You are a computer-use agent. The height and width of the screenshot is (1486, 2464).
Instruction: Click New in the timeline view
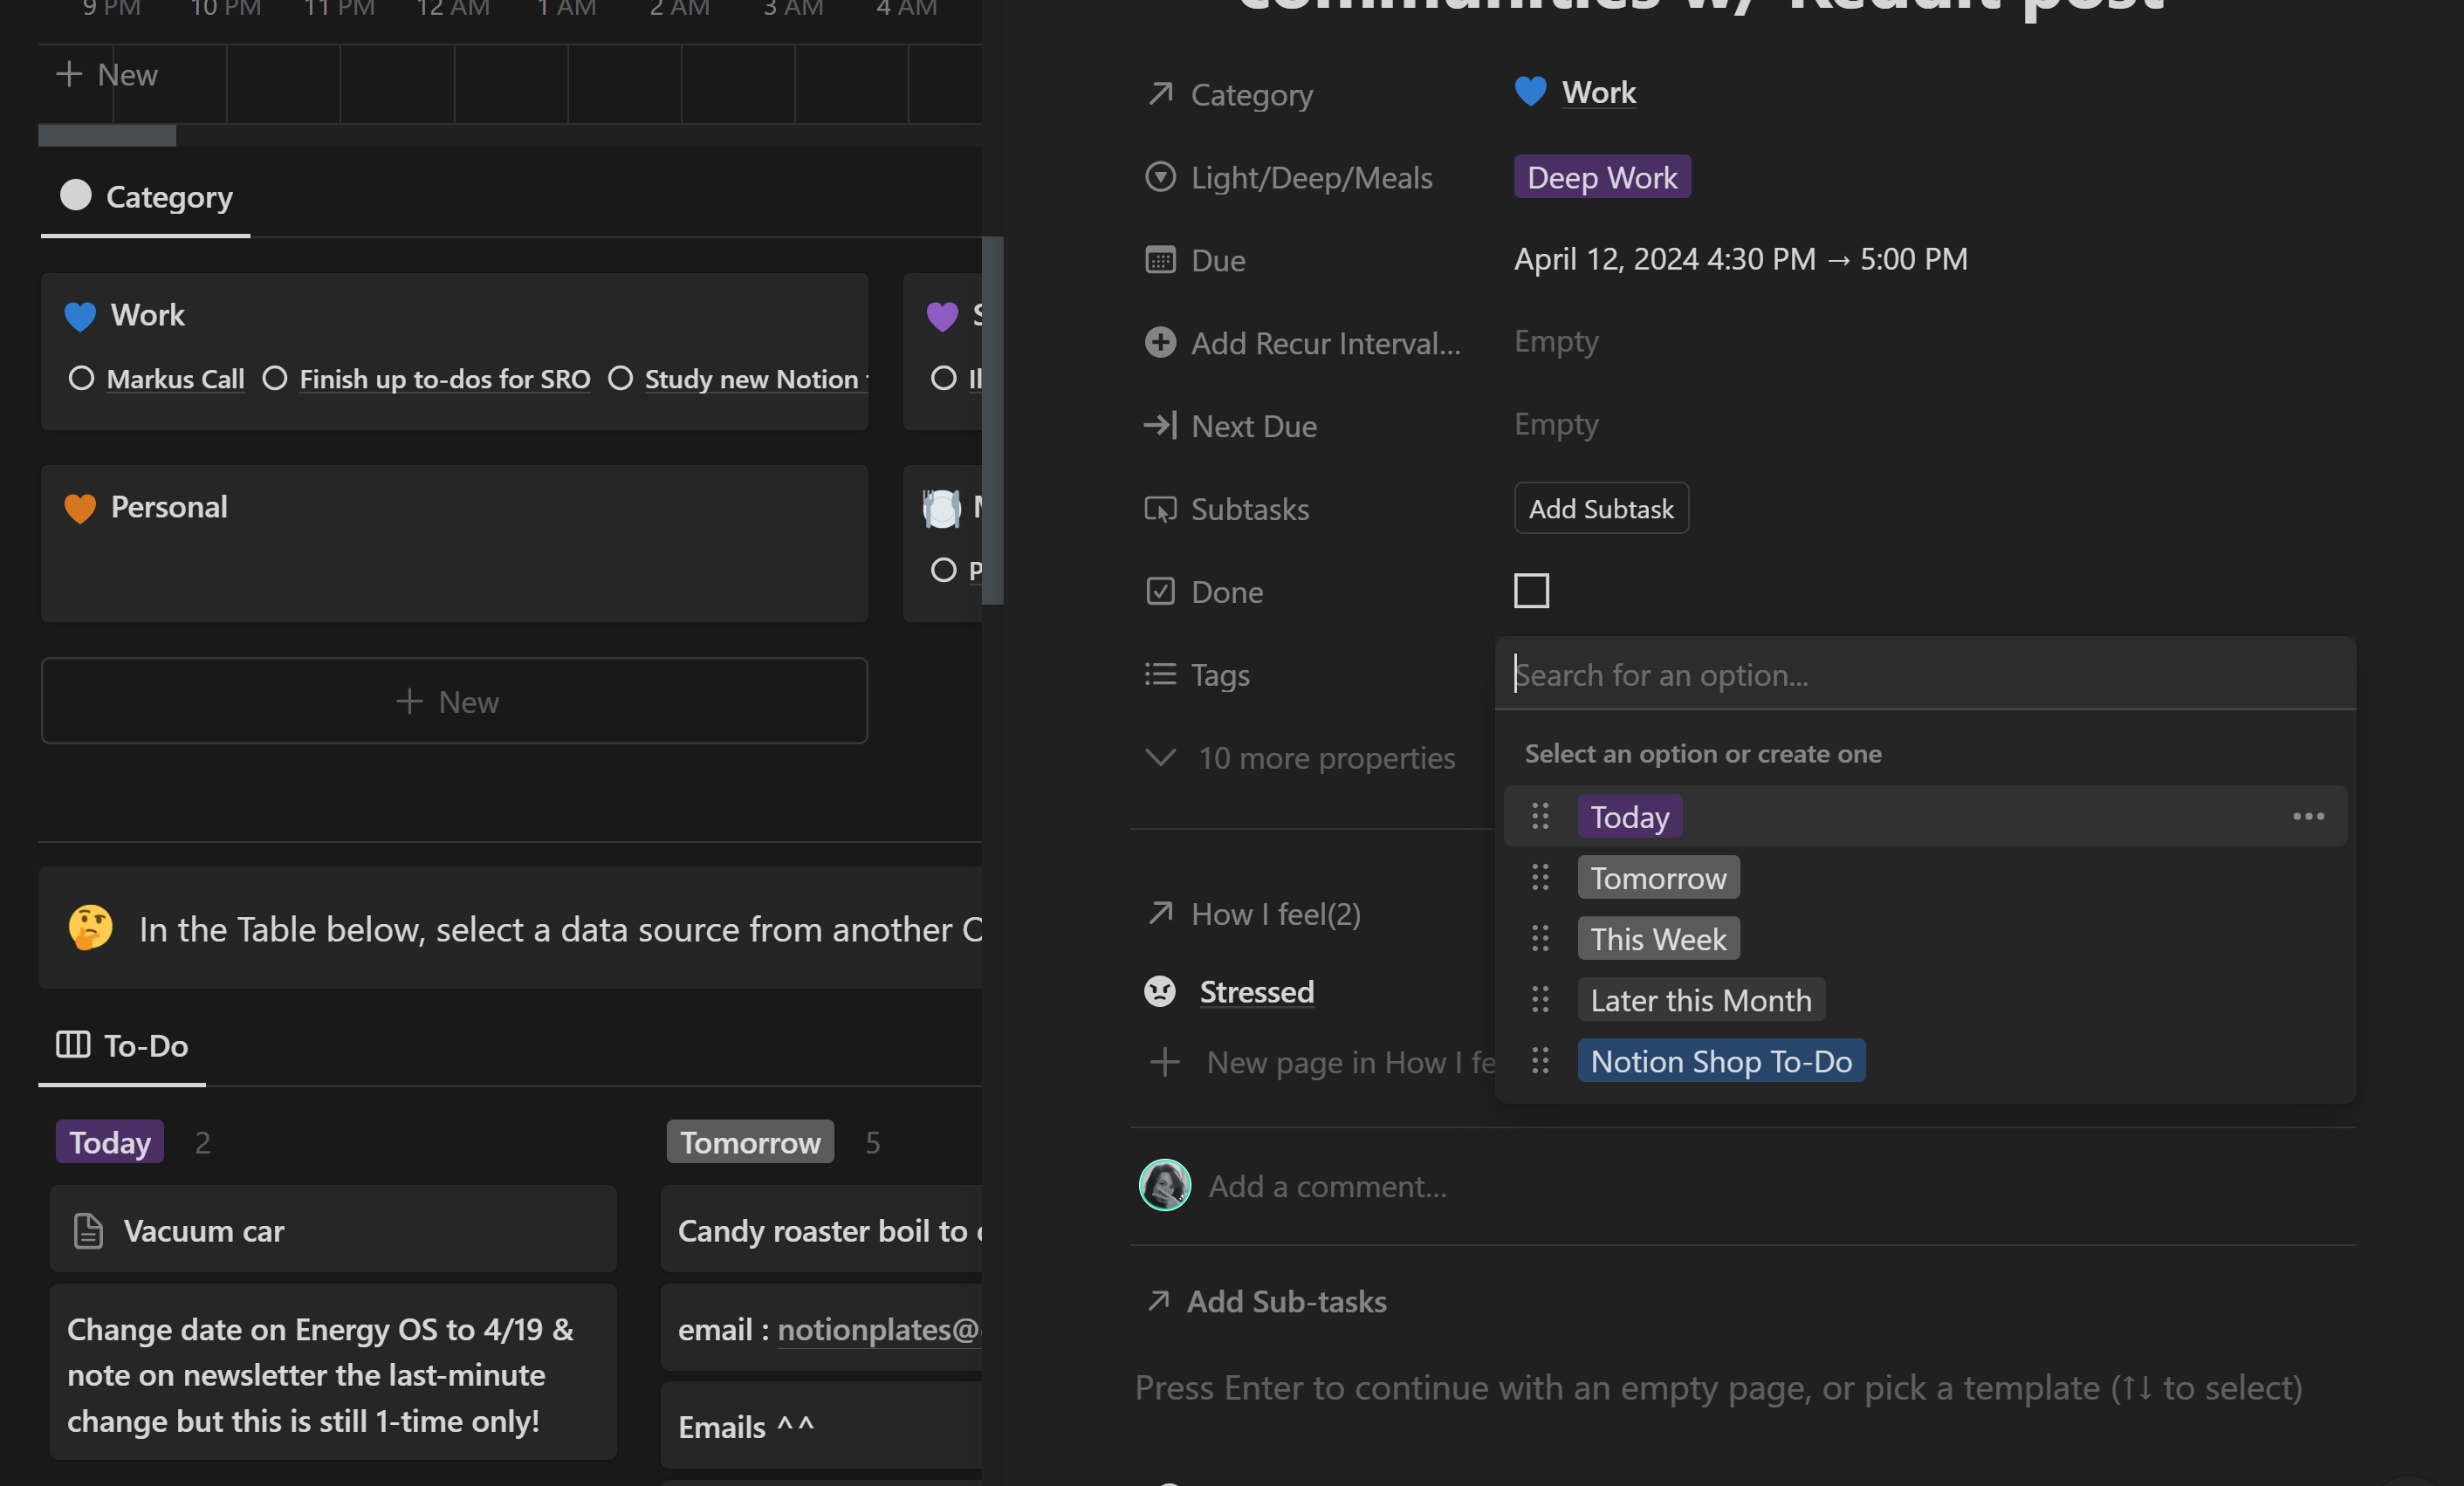point(107,75)
